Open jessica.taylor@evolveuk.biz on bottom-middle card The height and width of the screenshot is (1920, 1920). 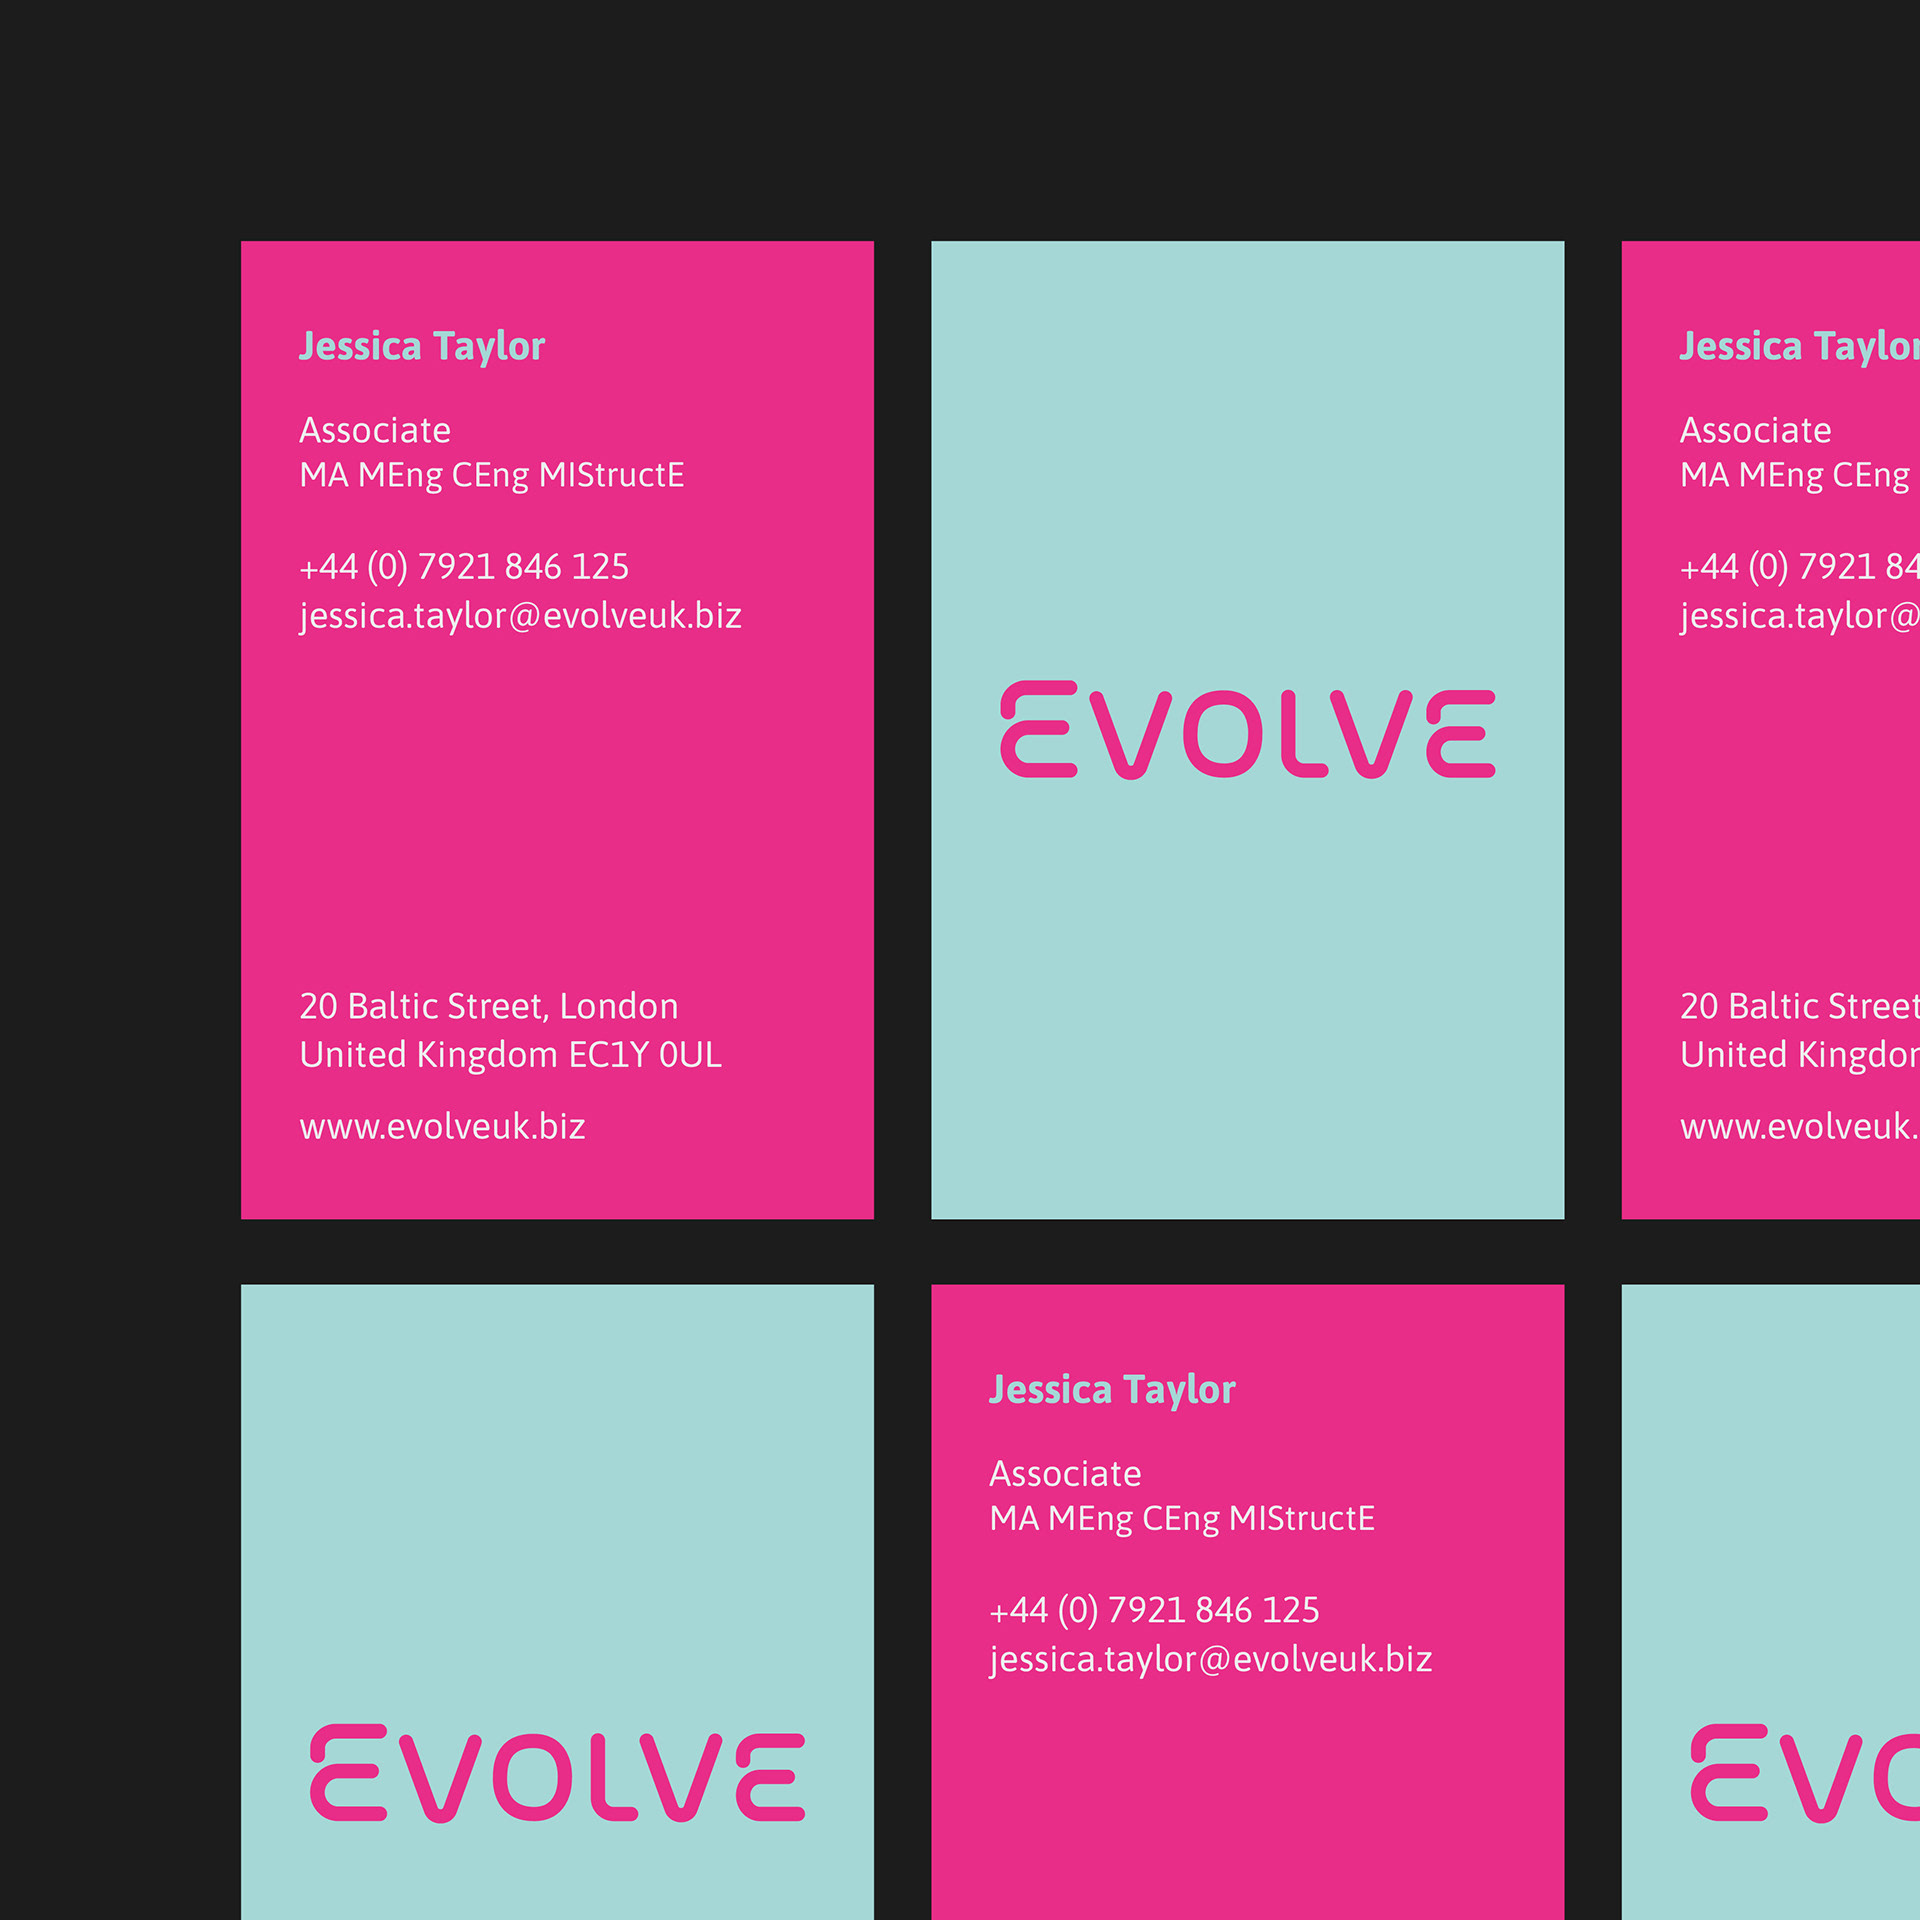tap(1210, 1660)
